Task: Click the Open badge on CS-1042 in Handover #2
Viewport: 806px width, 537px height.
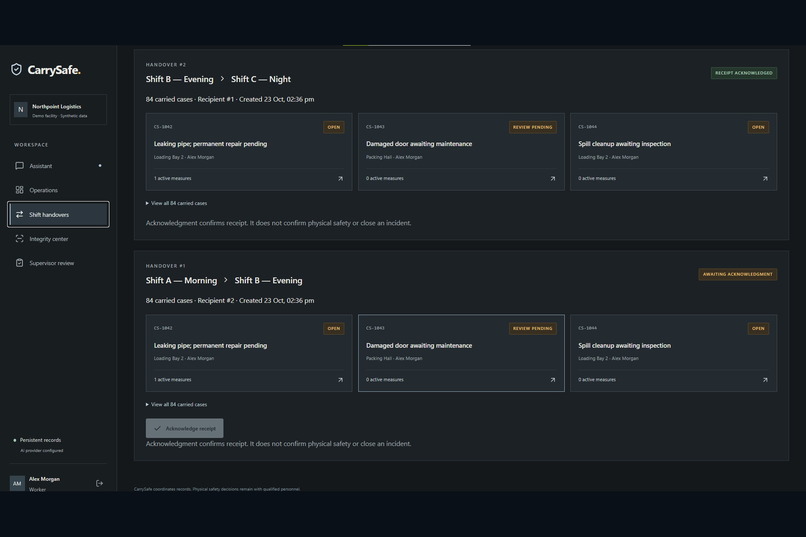Action: (x=334, y=127)
